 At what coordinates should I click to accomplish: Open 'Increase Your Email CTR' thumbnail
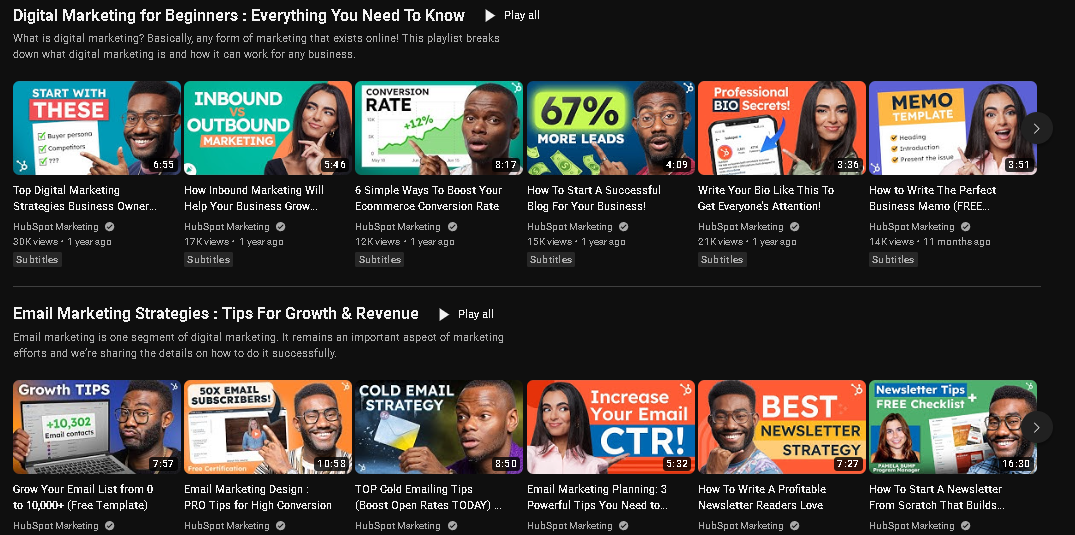click(x=611, y=427)
